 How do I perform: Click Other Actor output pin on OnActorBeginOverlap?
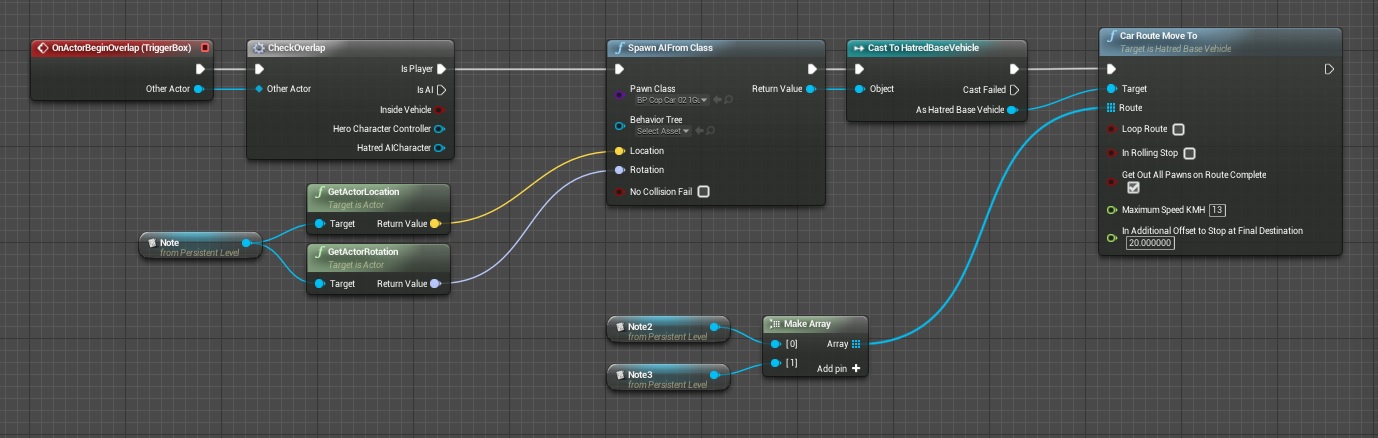coord(199,89)
